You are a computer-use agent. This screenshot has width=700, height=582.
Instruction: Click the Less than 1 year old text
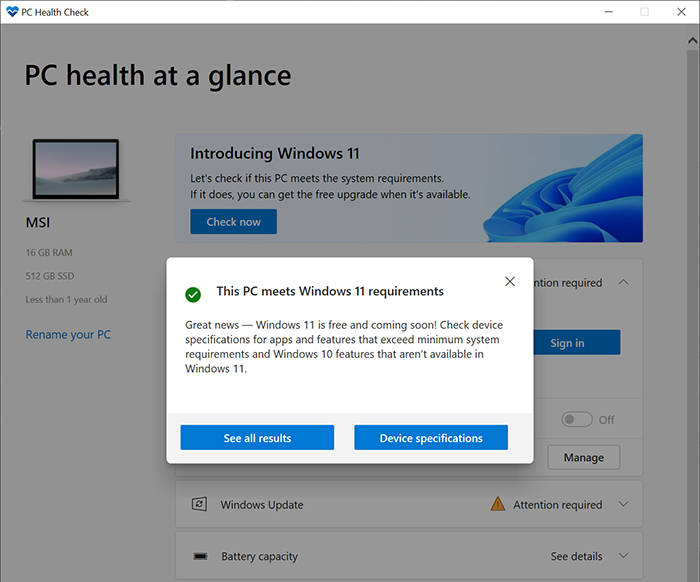click(66, 299)
